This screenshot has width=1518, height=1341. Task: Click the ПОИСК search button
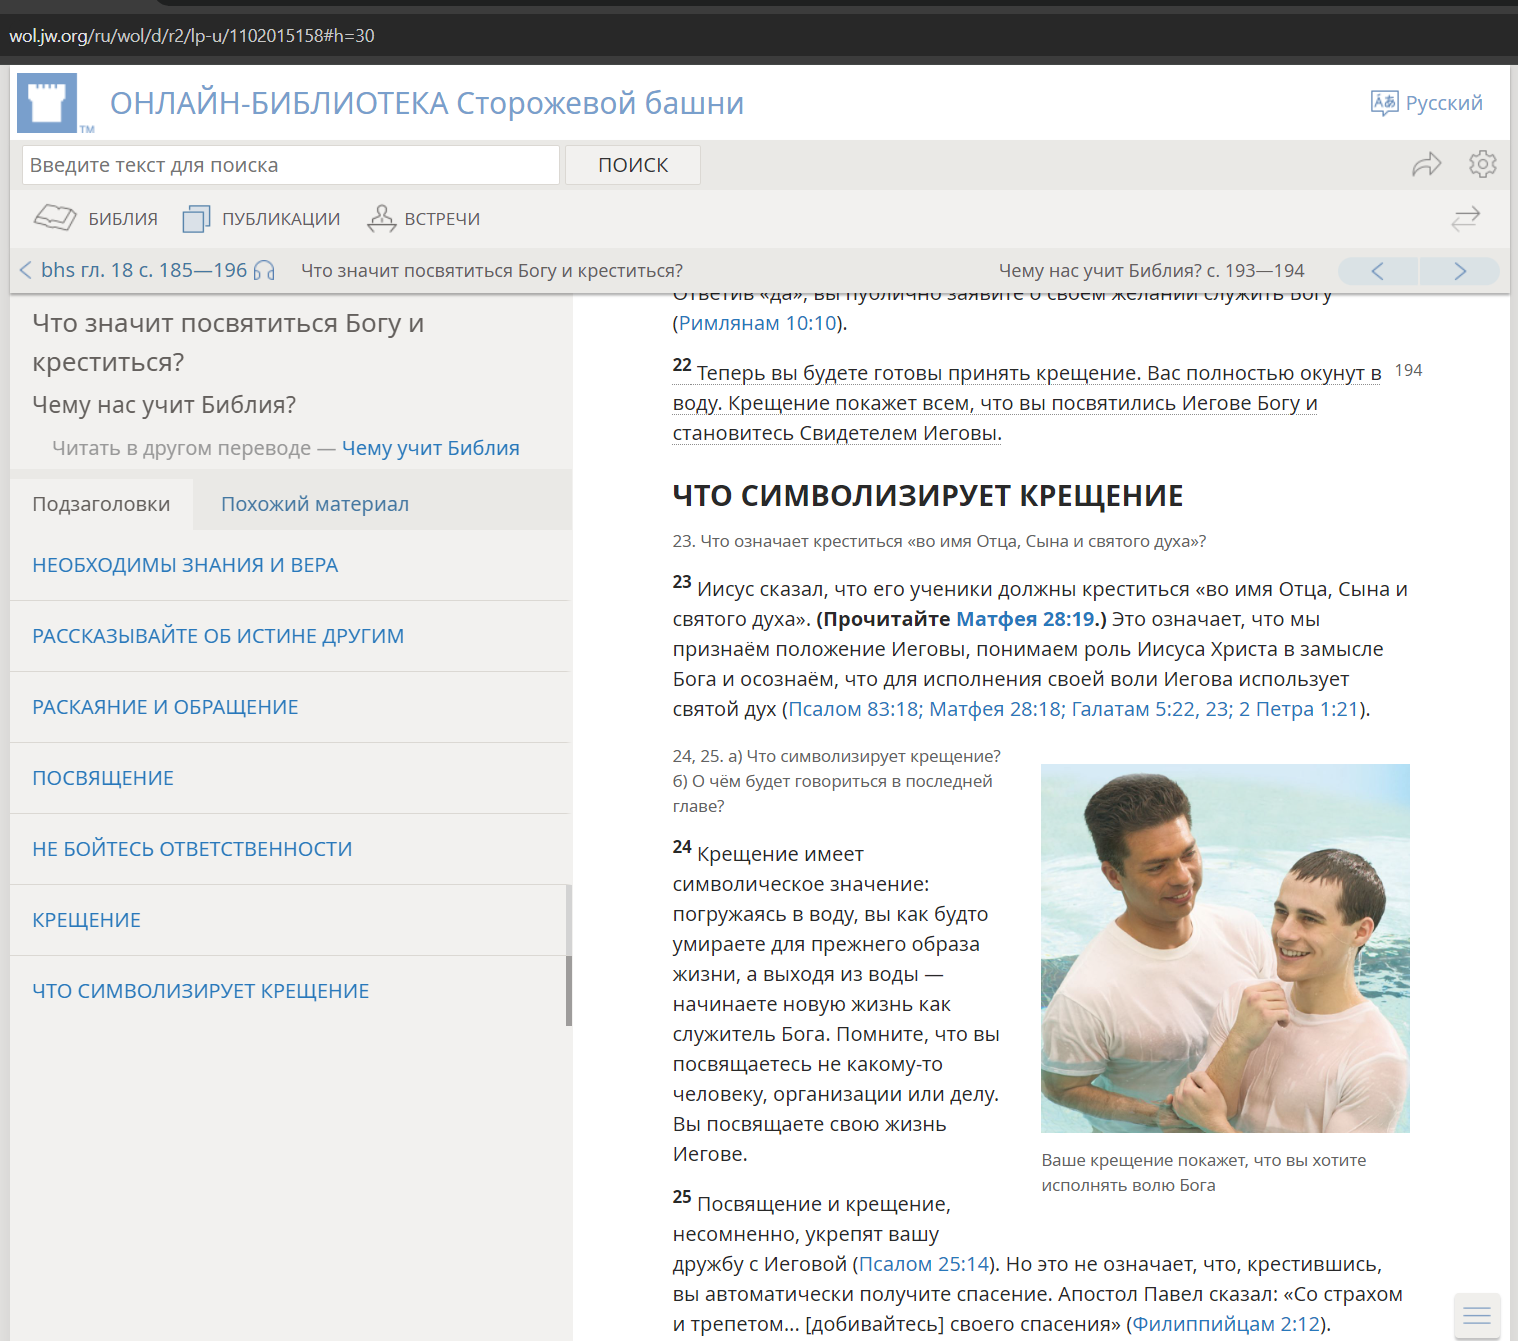coord(633,165)
